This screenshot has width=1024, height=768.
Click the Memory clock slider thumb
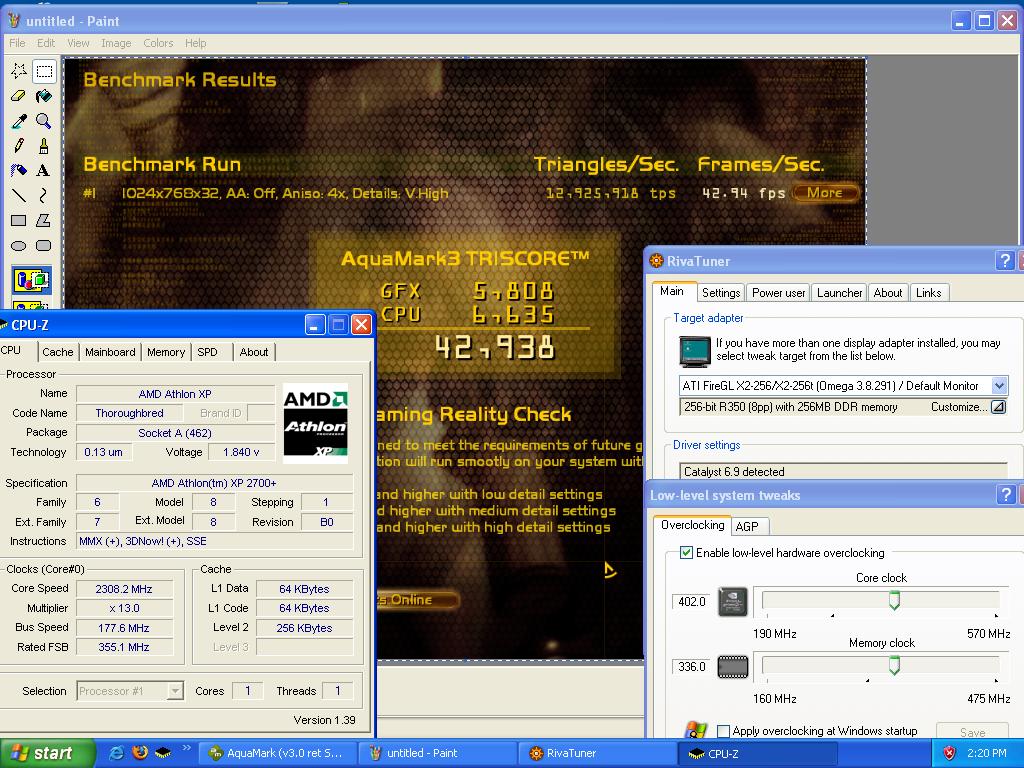895,665
